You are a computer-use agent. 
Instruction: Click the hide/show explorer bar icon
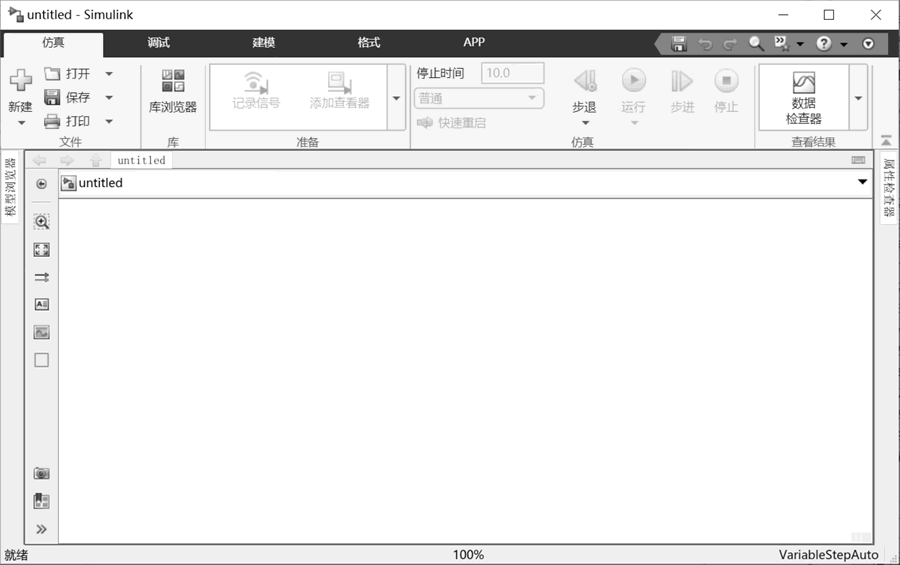pyautogui.click(x=41, y=184)
